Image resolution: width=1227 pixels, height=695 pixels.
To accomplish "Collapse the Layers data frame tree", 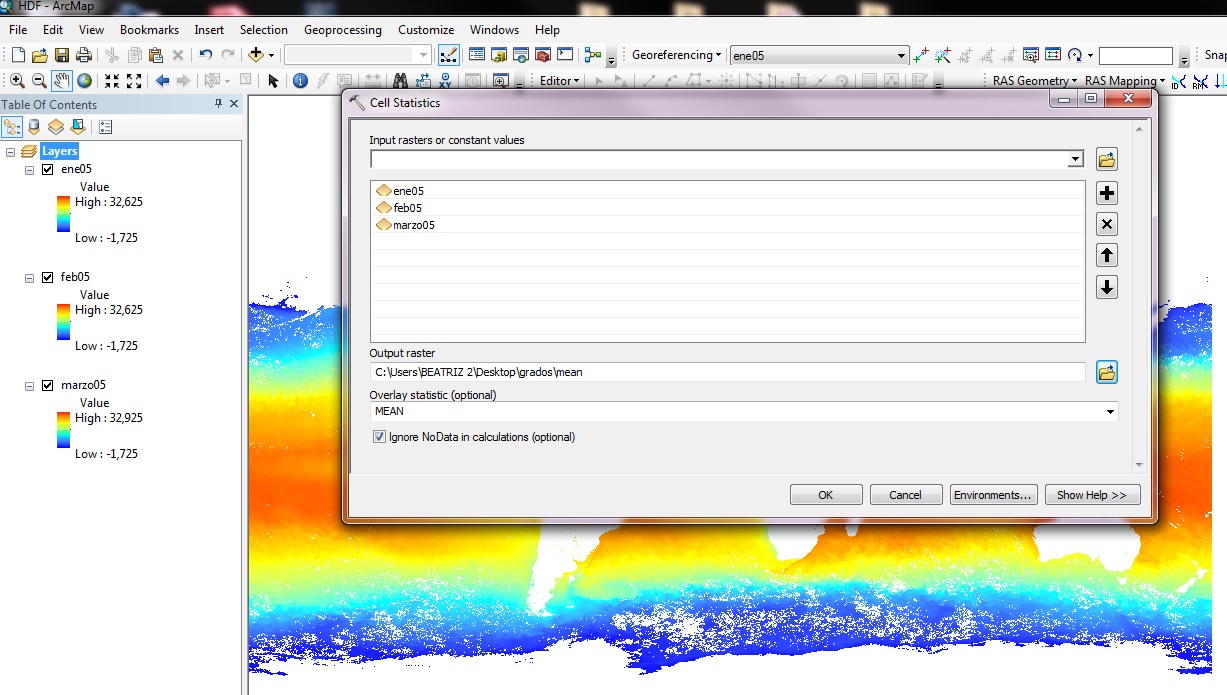I will pyautogui.click(x=10, y=152).
